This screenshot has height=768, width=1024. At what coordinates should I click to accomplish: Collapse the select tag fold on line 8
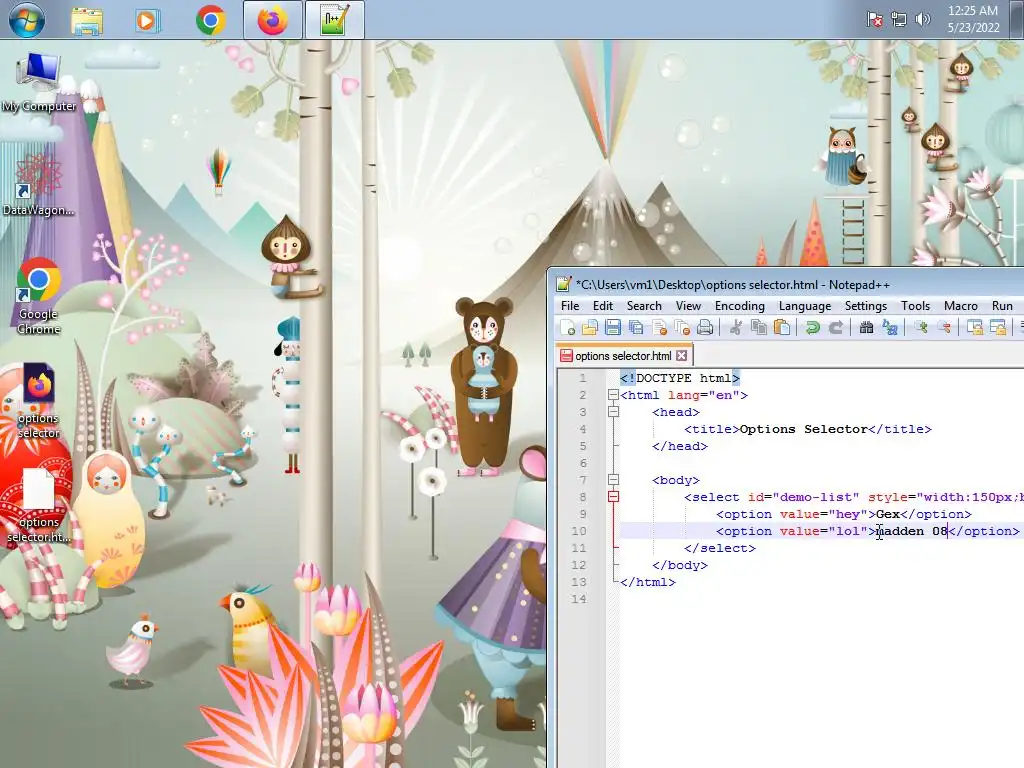[613, 497]
